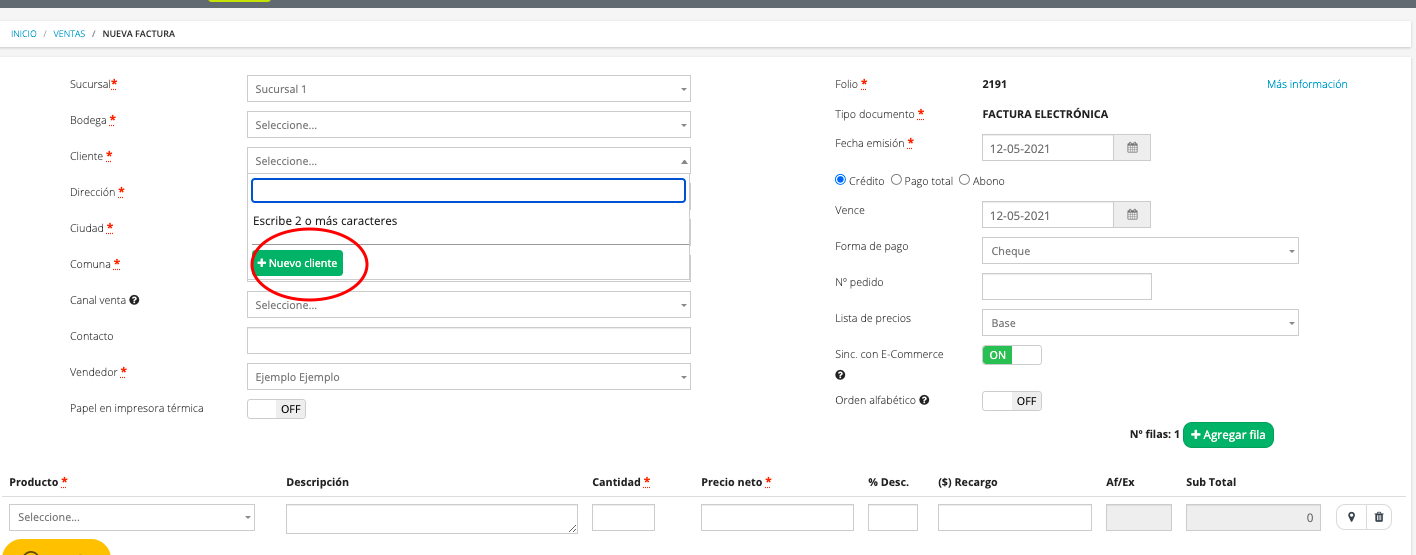Enable the Orden alfabético toggle
1416x555 pixels.
tap(1012, 401)
